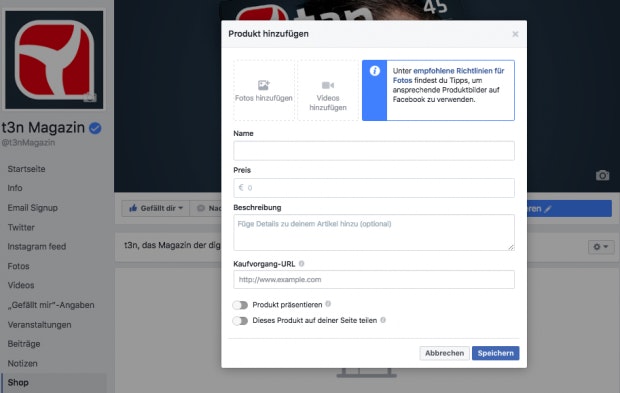Click the info icon next to Kaufvorgang-URL
This screenshot has width=620, height=393.
[301, 264]
